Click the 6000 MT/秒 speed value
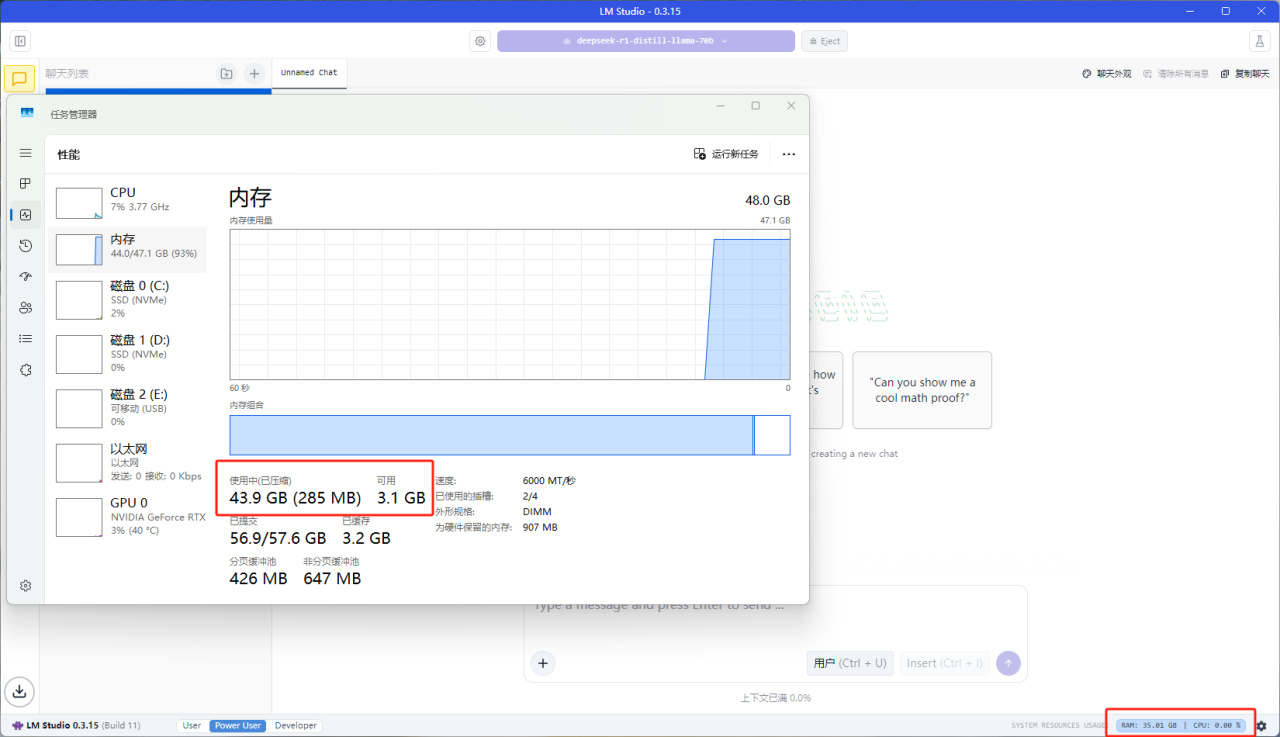 (x=549, y=481)
